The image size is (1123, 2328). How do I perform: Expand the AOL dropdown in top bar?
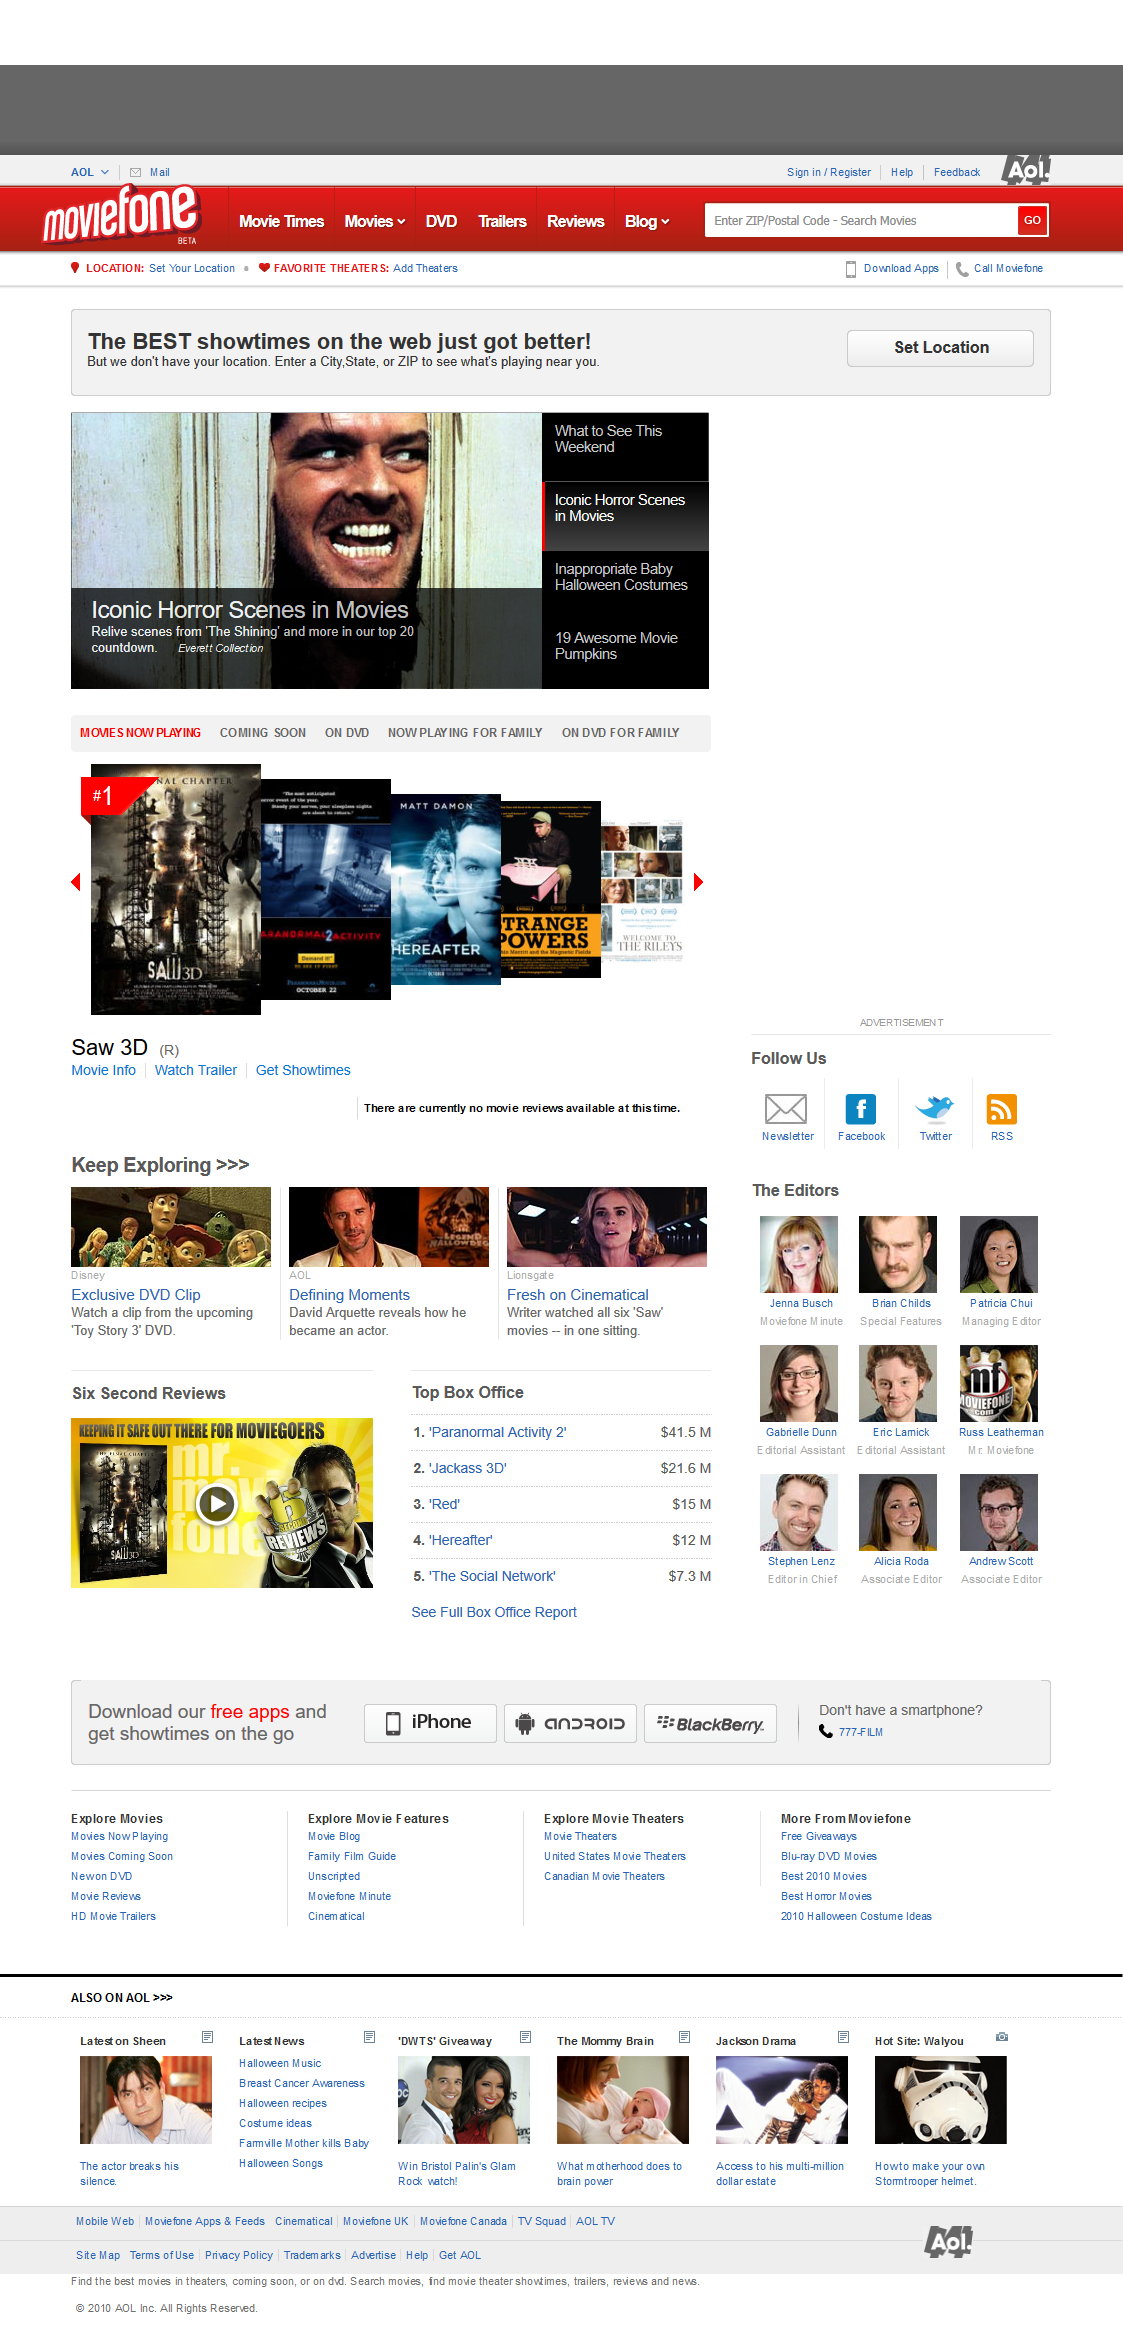pos(104,172)
